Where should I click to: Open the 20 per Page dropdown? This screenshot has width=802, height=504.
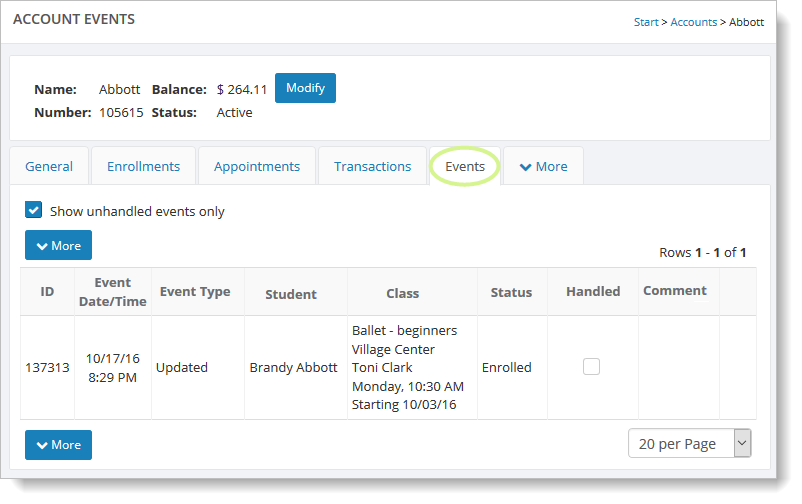click(689, 443)
